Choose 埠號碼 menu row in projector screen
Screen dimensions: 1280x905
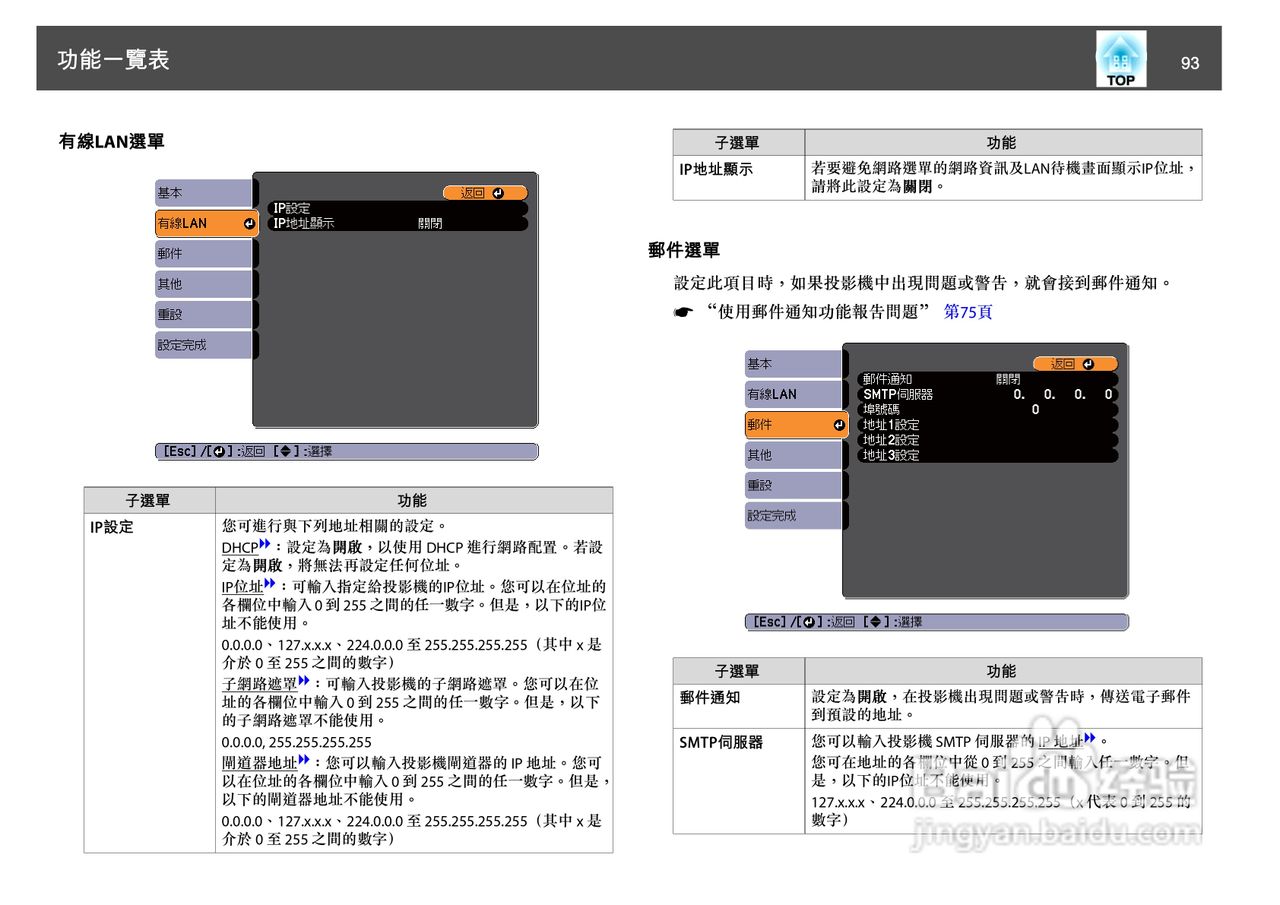click(x=988, y=410)
